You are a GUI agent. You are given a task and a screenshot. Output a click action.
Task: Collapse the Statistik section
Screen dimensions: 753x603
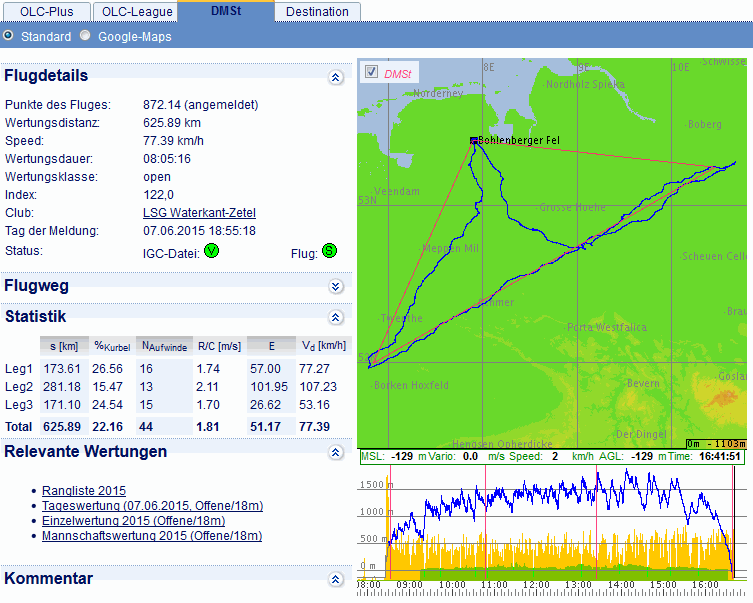(x=336, y=317)
